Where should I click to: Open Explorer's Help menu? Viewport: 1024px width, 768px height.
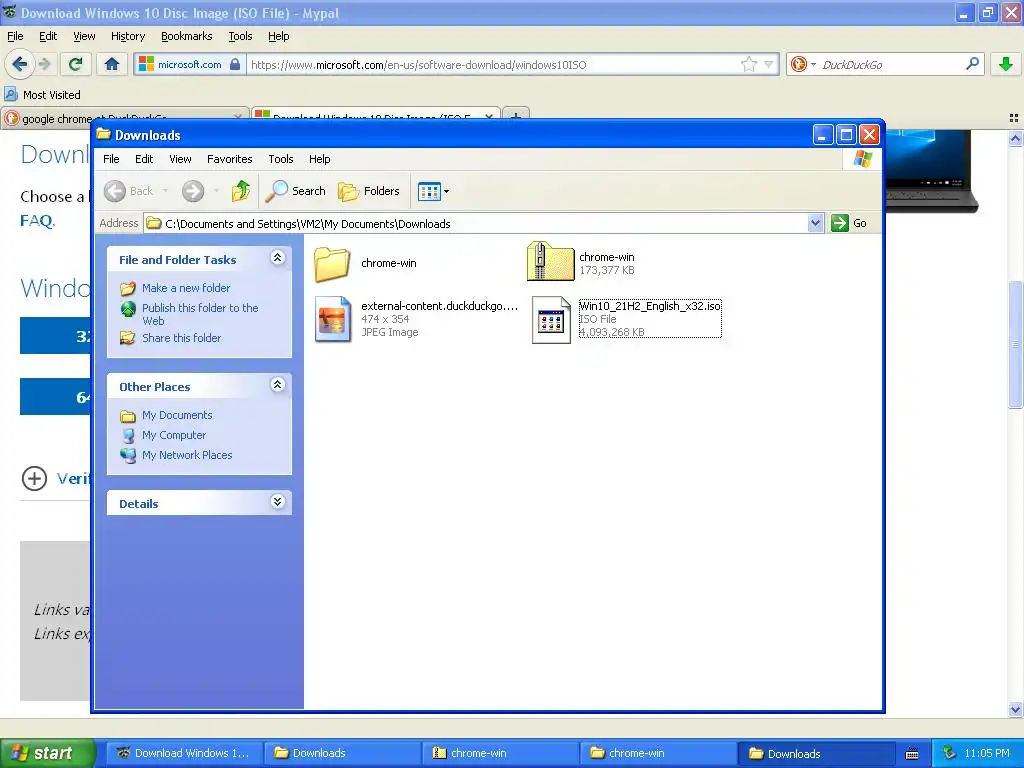319,159
